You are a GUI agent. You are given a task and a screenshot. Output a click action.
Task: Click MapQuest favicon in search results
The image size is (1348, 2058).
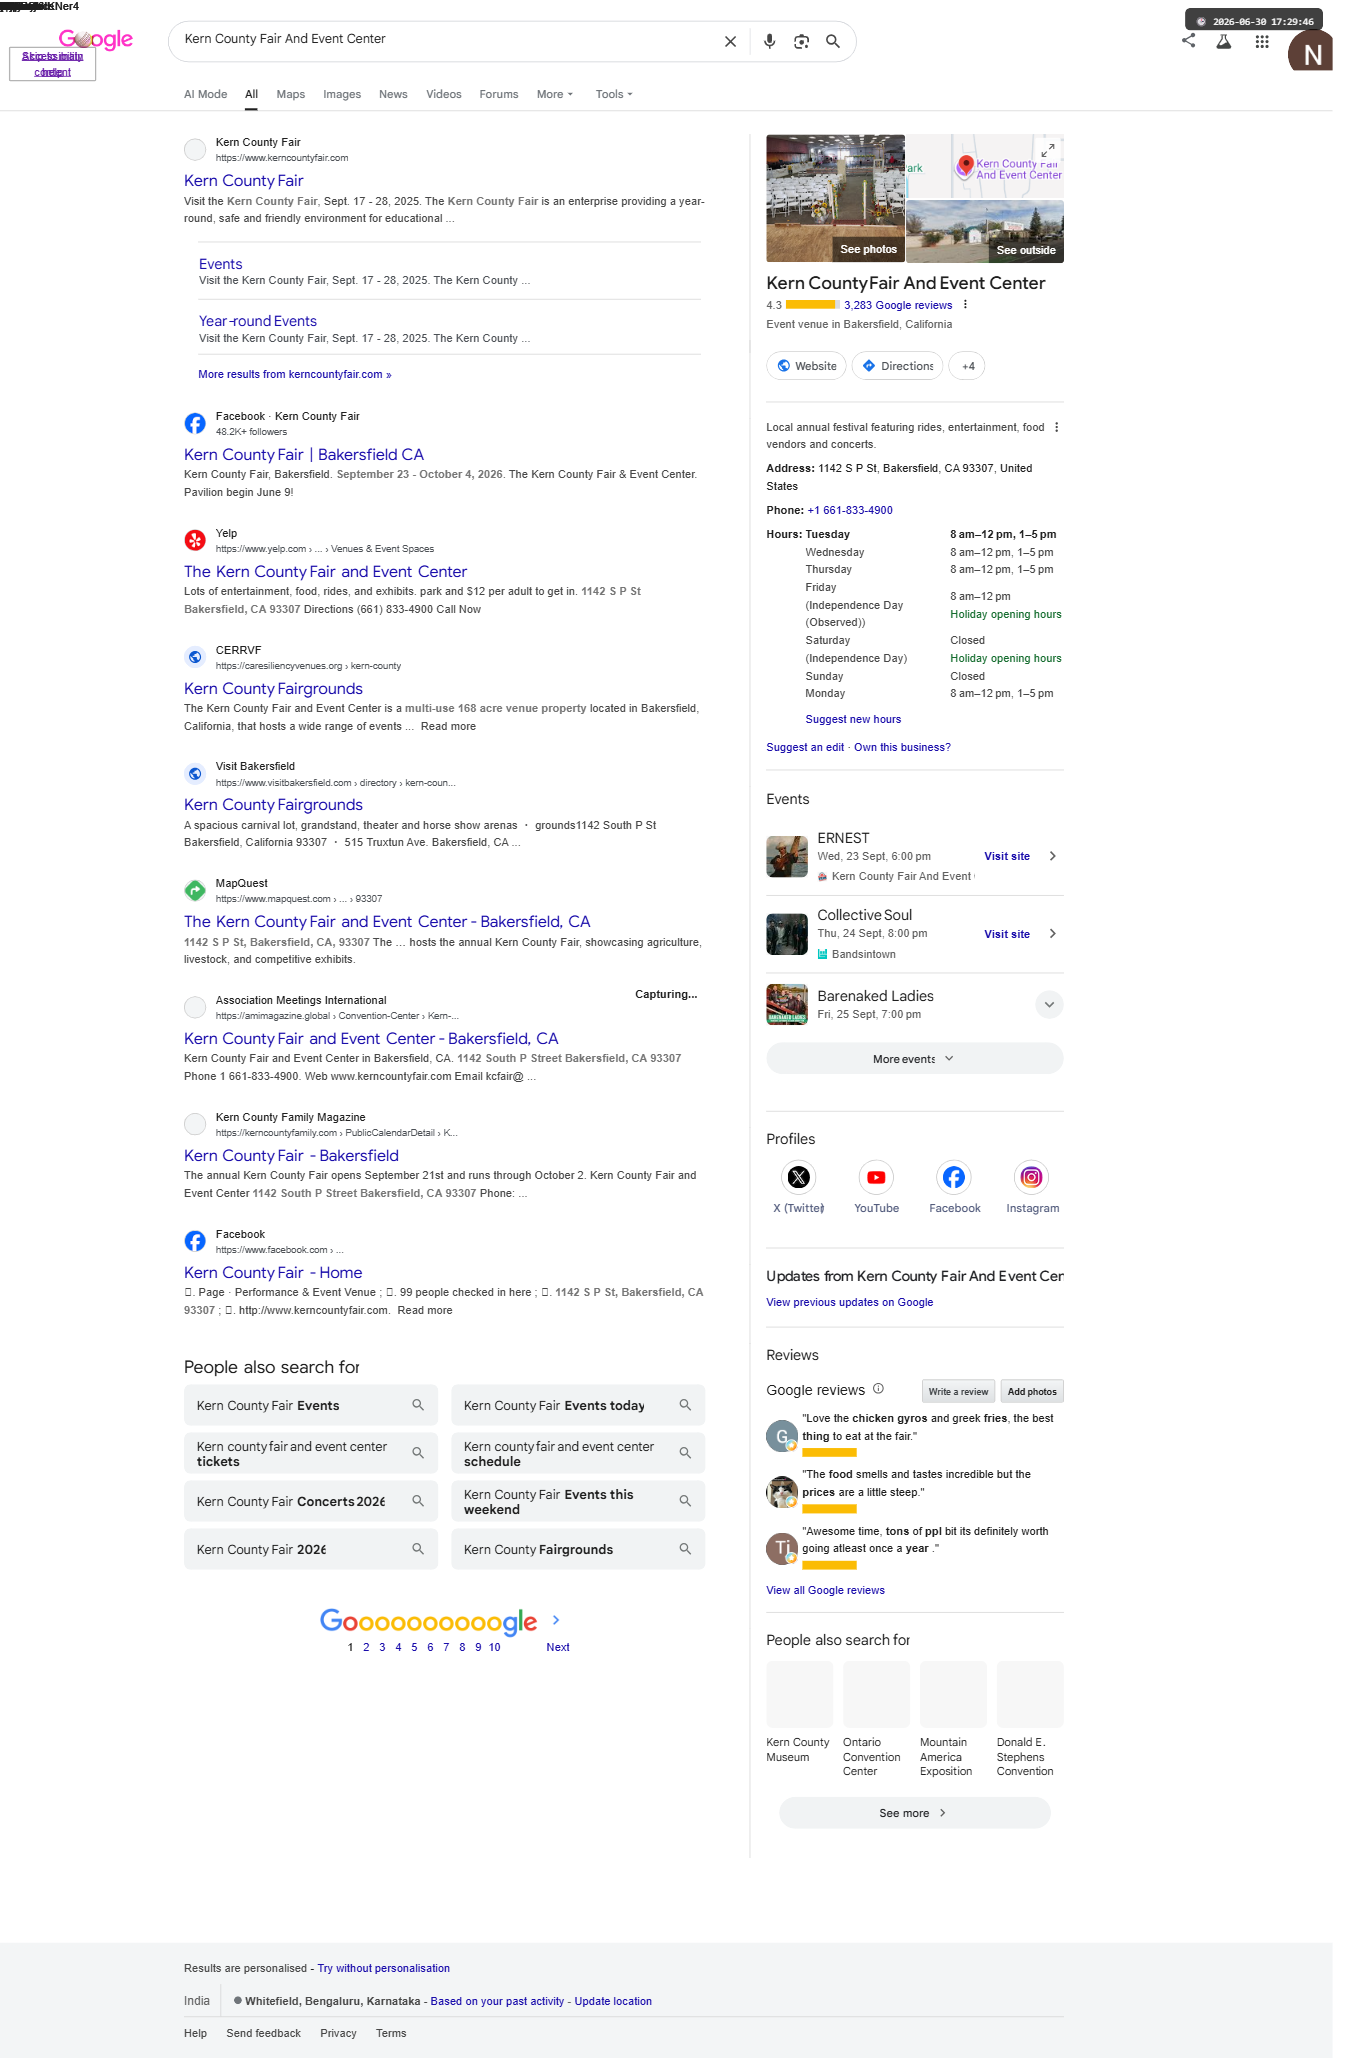point(195,891)
